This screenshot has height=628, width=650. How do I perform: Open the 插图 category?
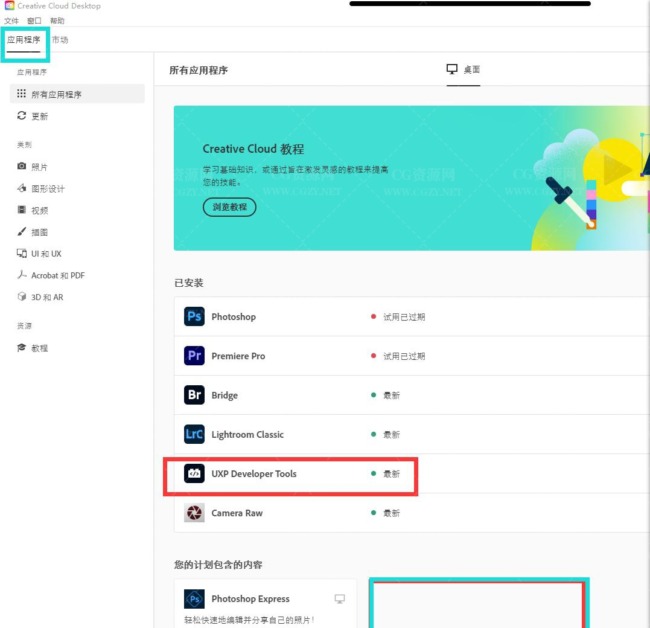point(39,232)
